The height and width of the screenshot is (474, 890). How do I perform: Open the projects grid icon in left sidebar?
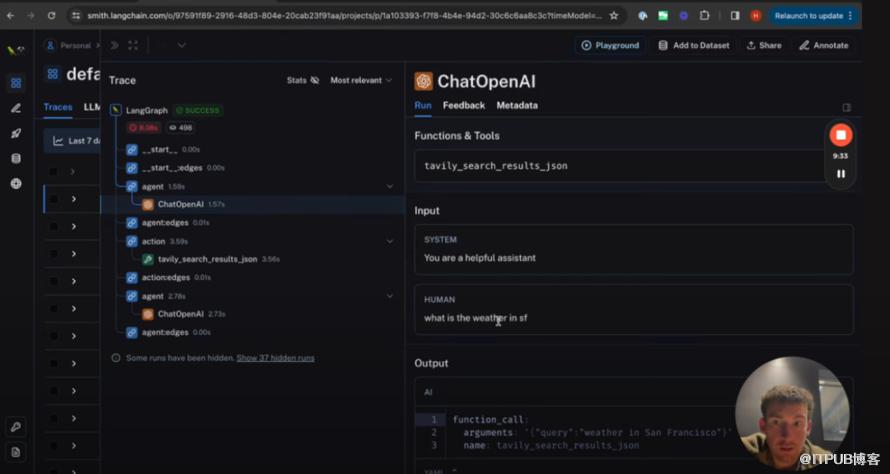[15, 83]
